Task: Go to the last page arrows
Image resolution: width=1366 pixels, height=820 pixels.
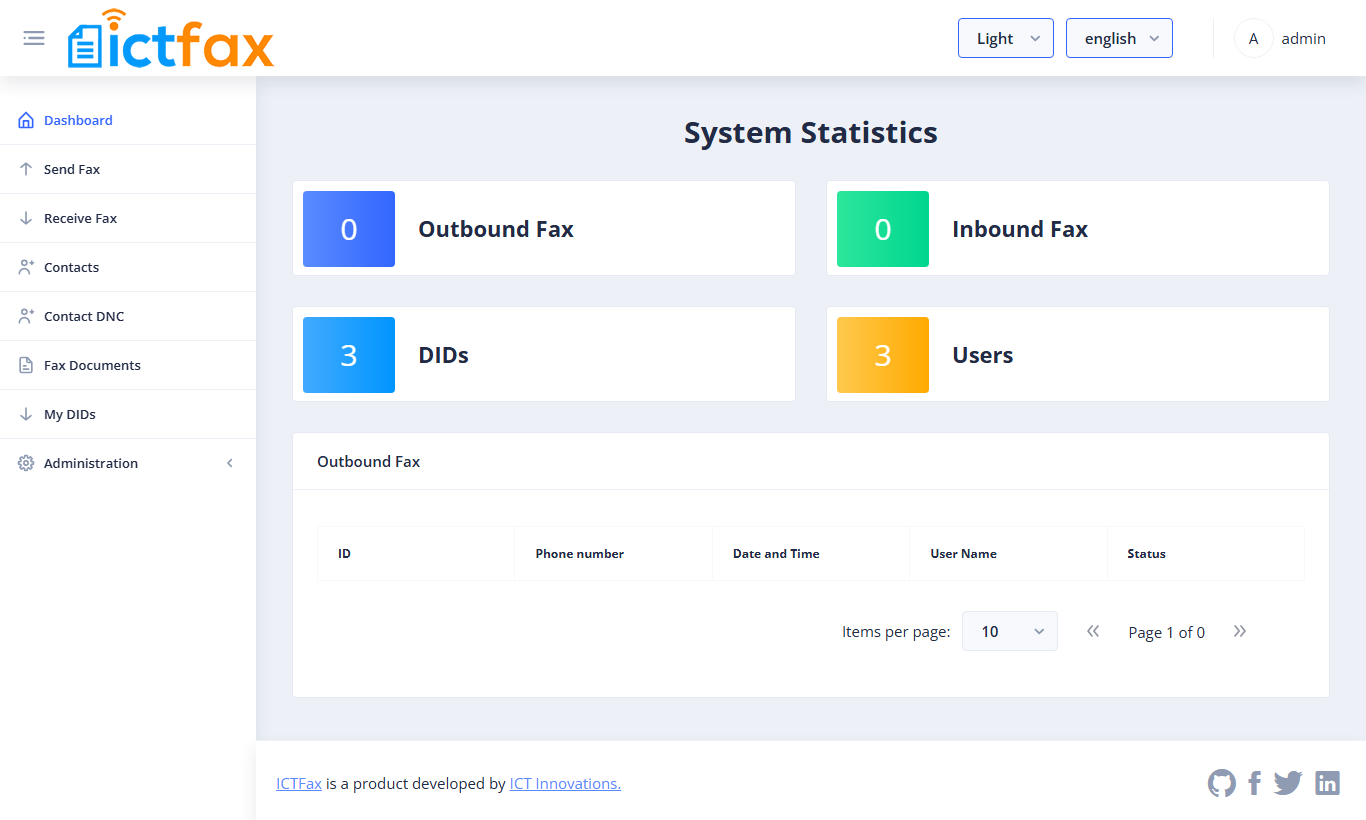Action: pyautogui.click(x=1240, y=631)
